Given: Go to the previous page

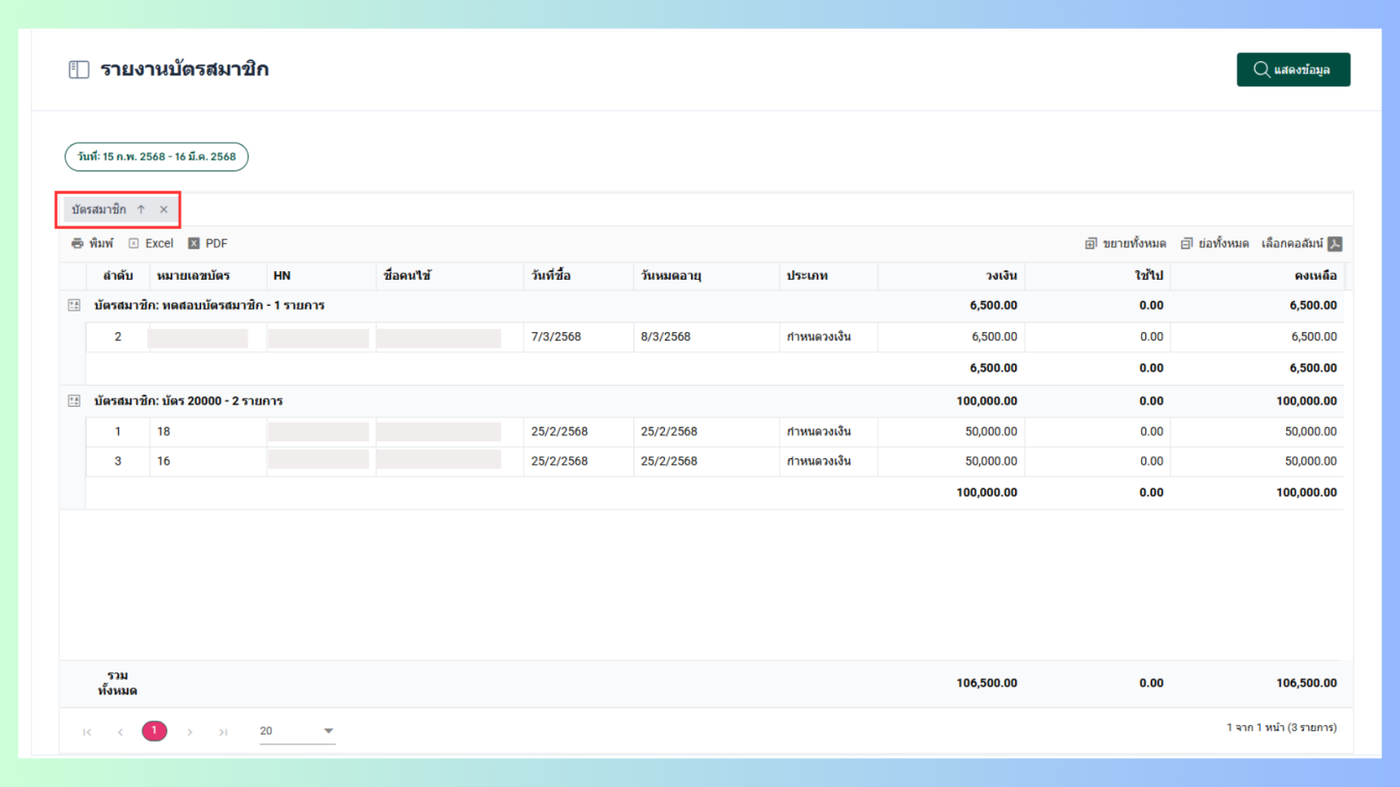Looking at the screenshot, I should 120,732.
